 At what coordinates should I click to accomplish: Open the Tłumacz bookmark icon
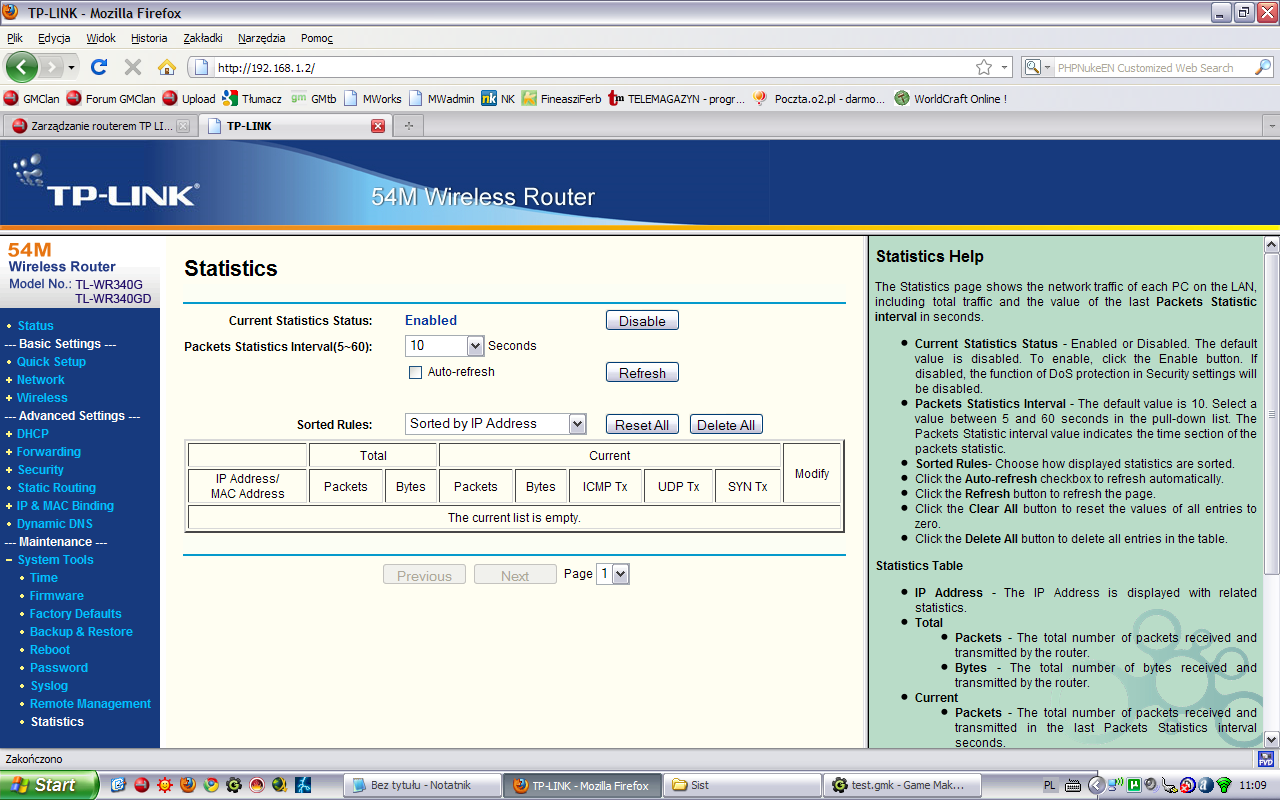click(230, 98)
